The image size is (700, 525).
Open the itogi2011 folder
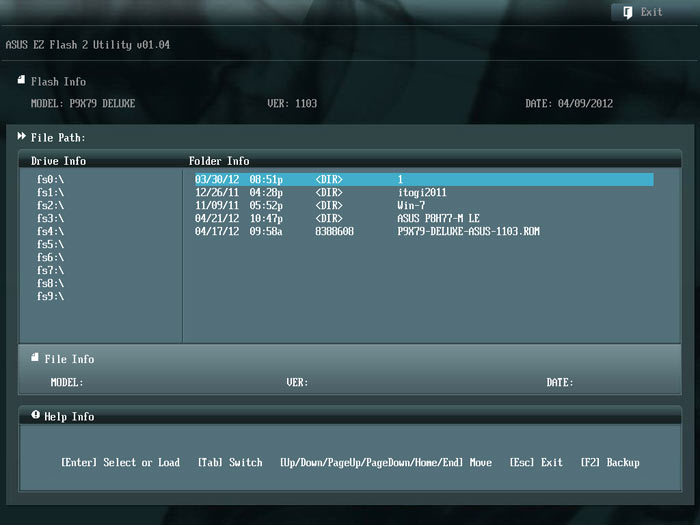(x=422, y=192)
